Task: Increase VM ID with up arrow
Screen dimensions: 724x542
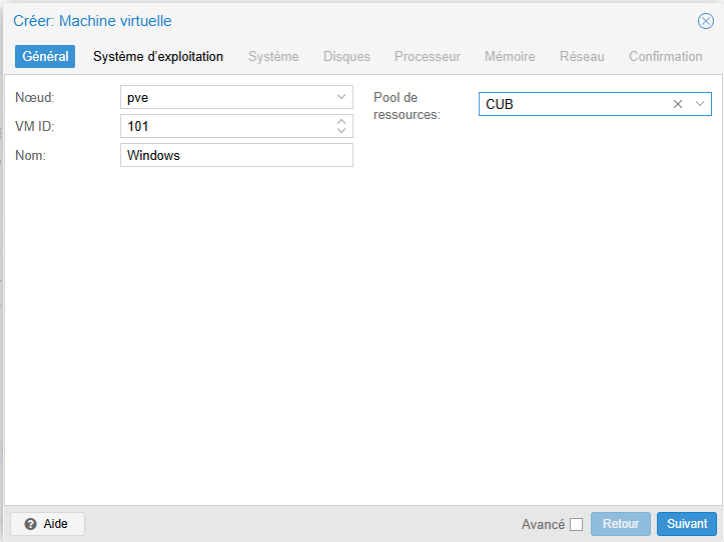Action: [341, 121]
